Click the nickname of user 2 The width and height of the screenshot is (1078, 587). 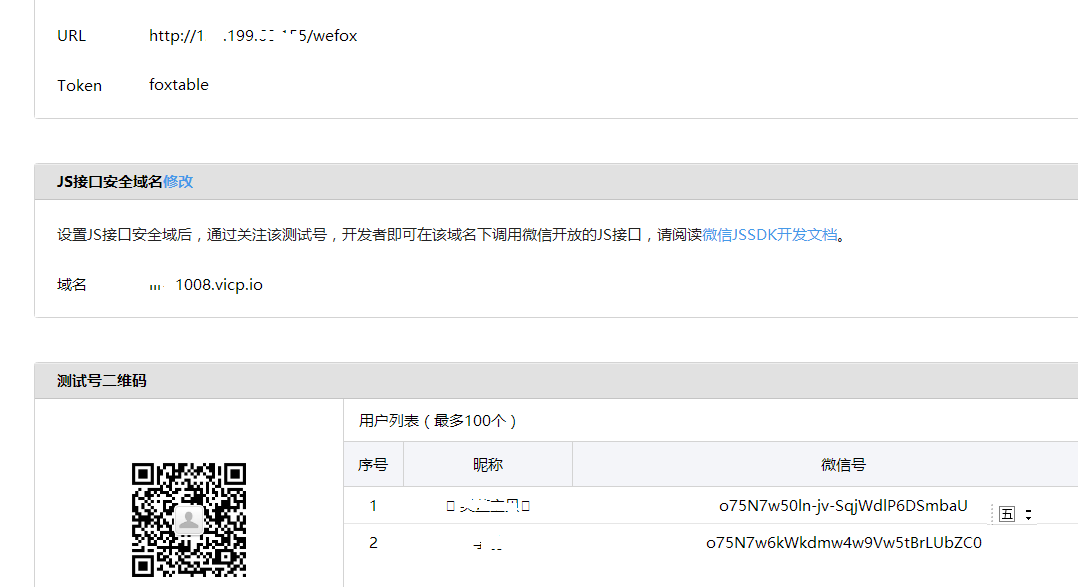(x=487, y=545)
